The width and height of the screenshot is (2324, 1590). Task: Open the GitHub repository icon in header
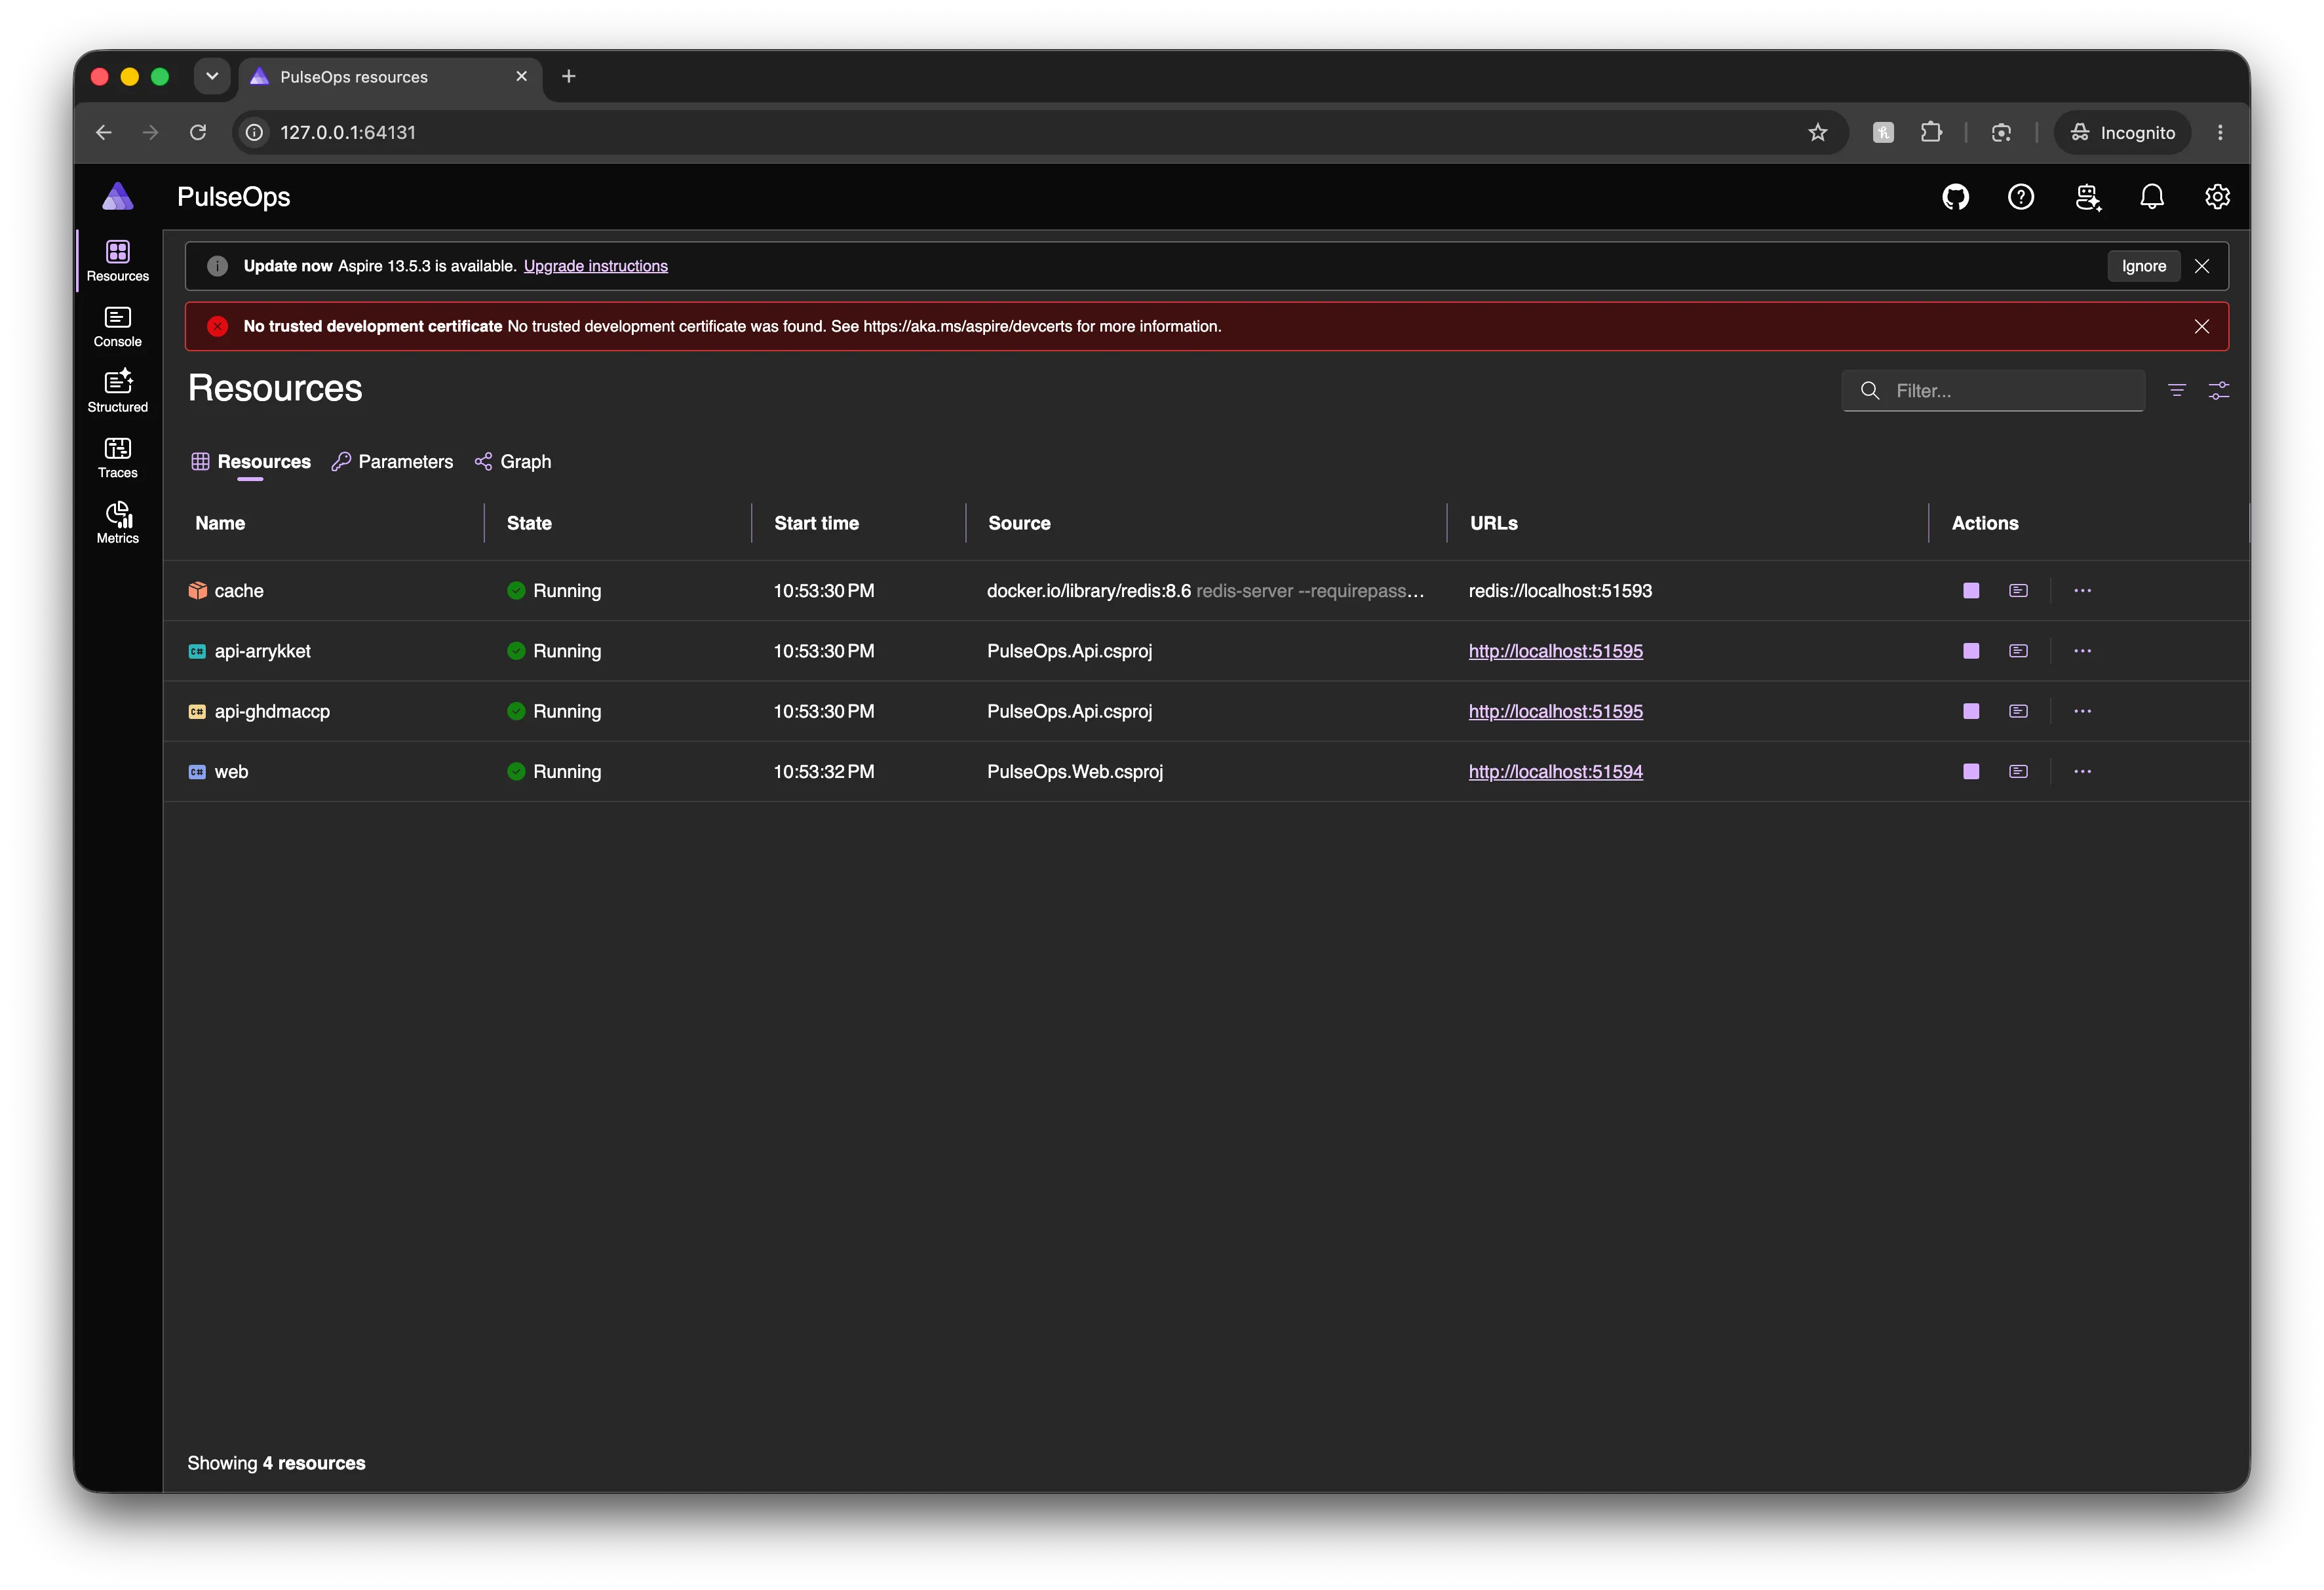point(1955,197)
